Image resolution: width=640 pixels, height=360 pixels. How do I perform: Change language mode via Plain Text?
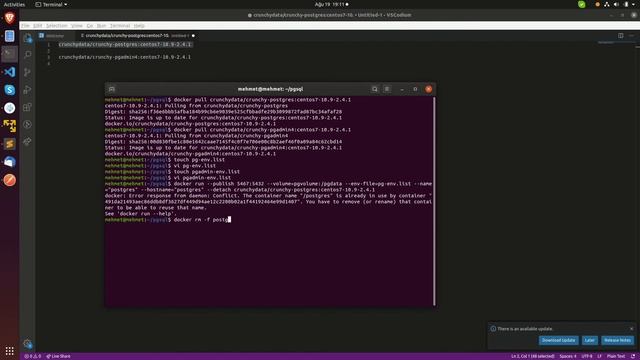(x=616, y=356)
